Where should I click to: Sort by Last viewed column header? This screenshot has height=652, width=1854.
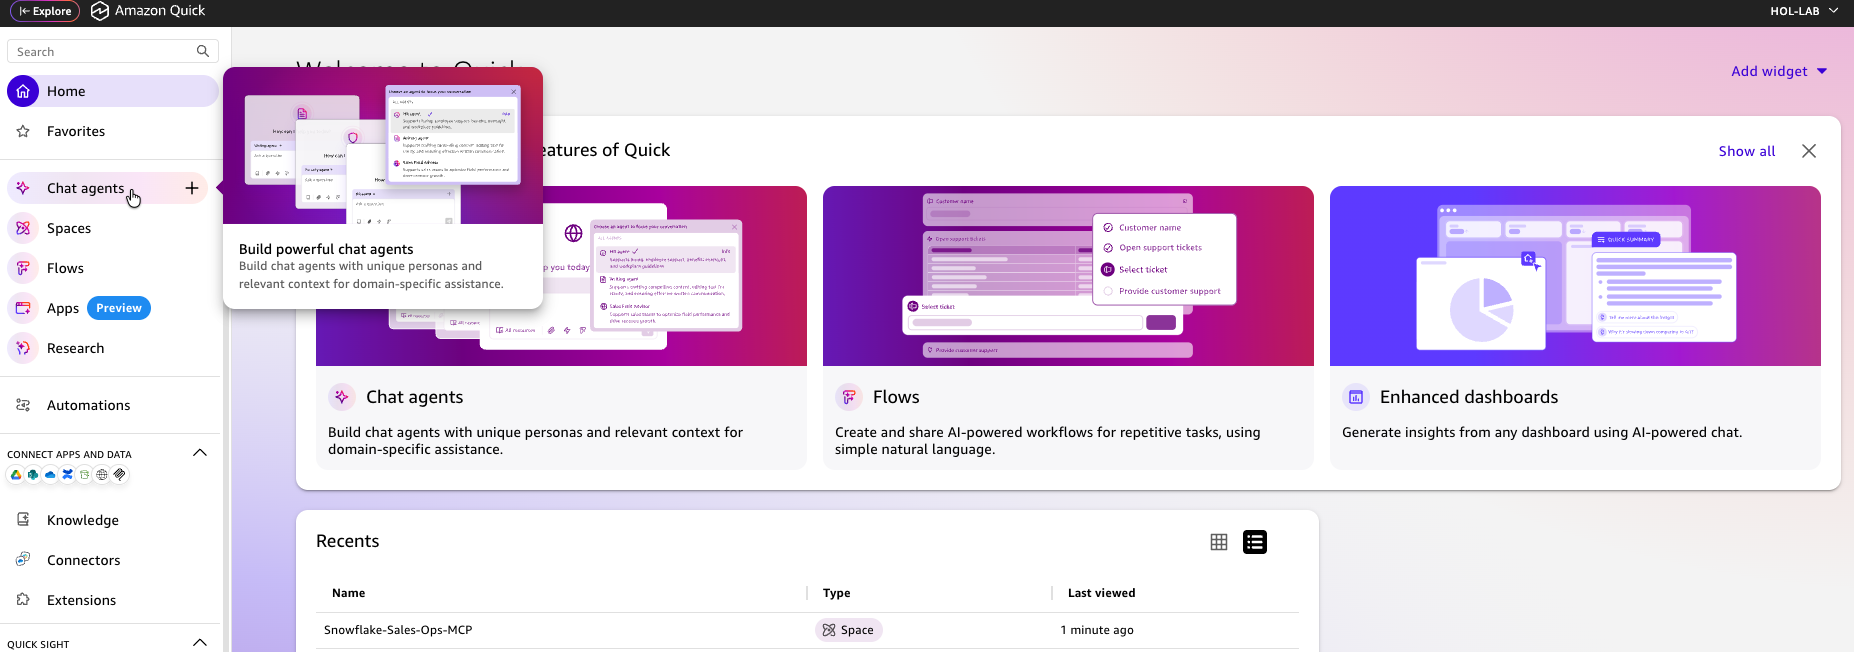click(x=1101, y=593)
